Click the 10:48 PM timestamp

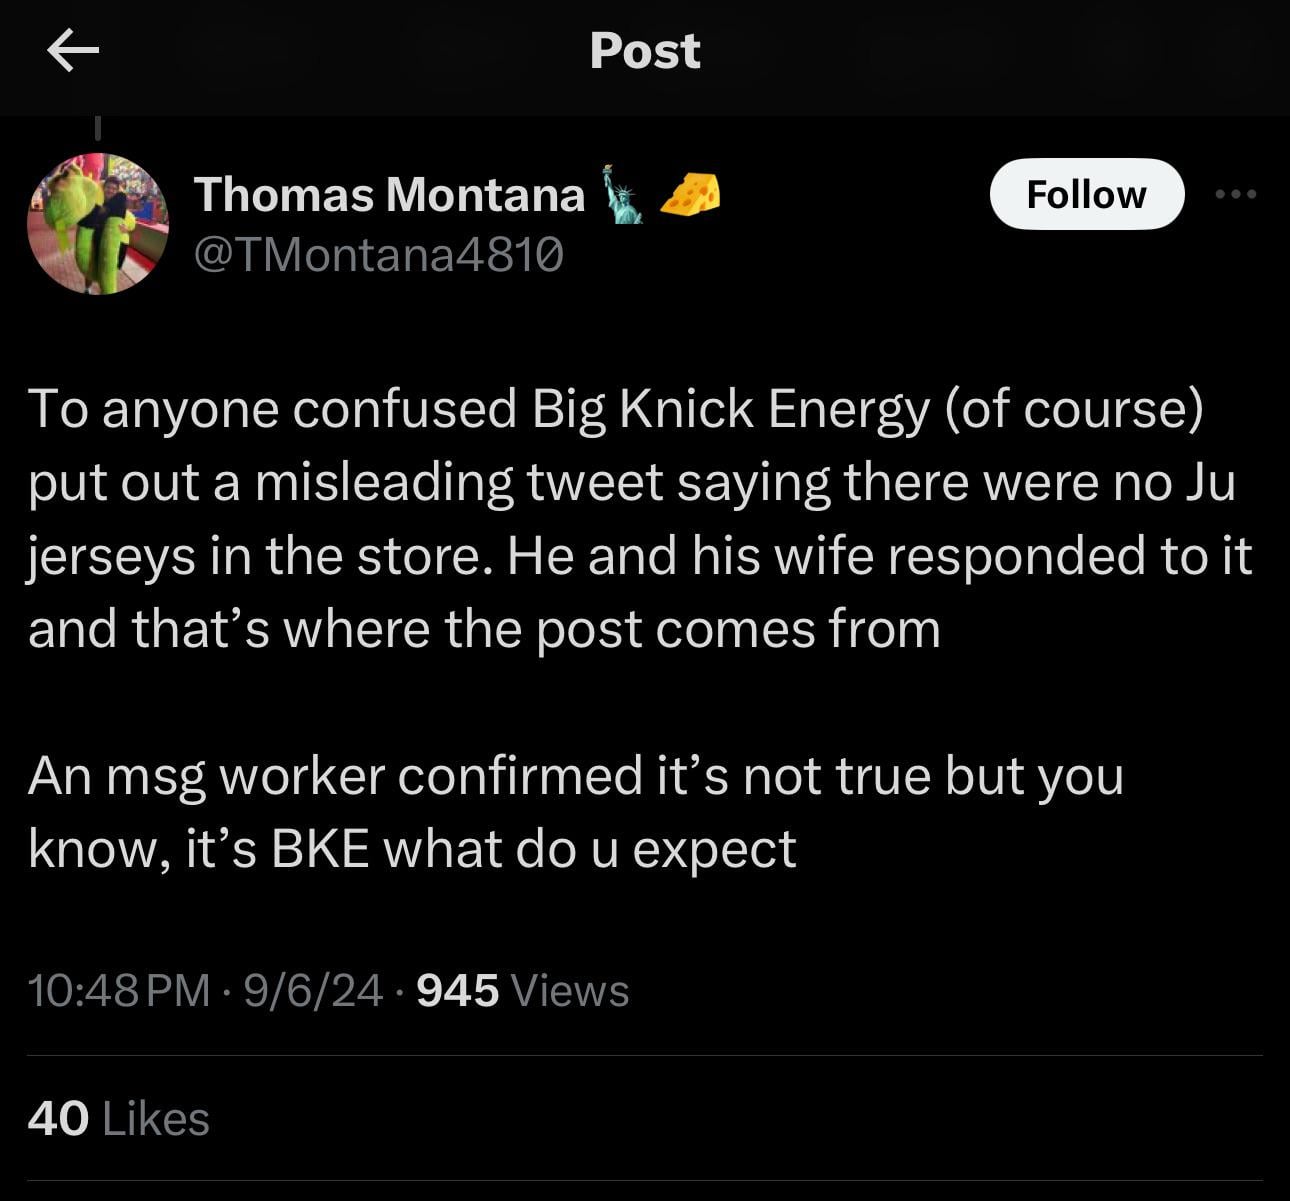coord(119,991)
